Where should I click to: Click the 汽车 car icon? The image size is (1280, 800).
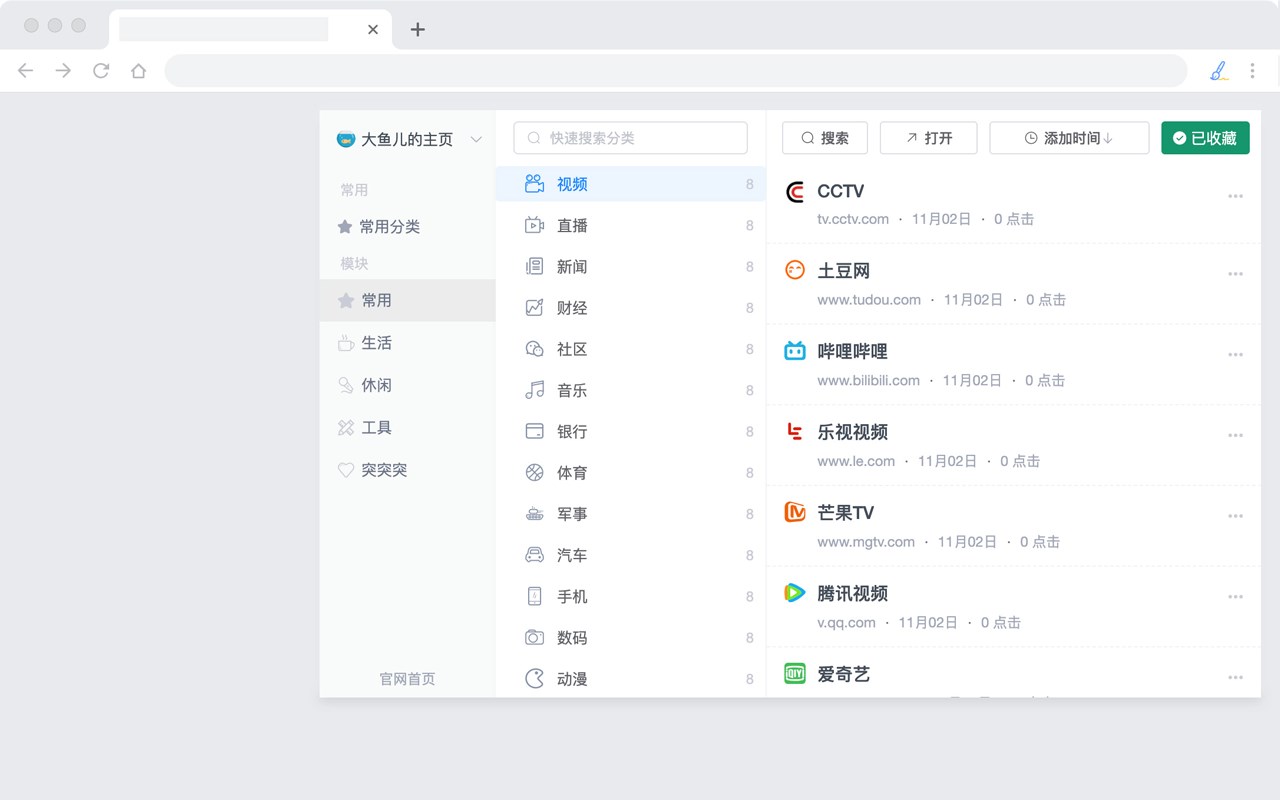click(x=535, y=555)
